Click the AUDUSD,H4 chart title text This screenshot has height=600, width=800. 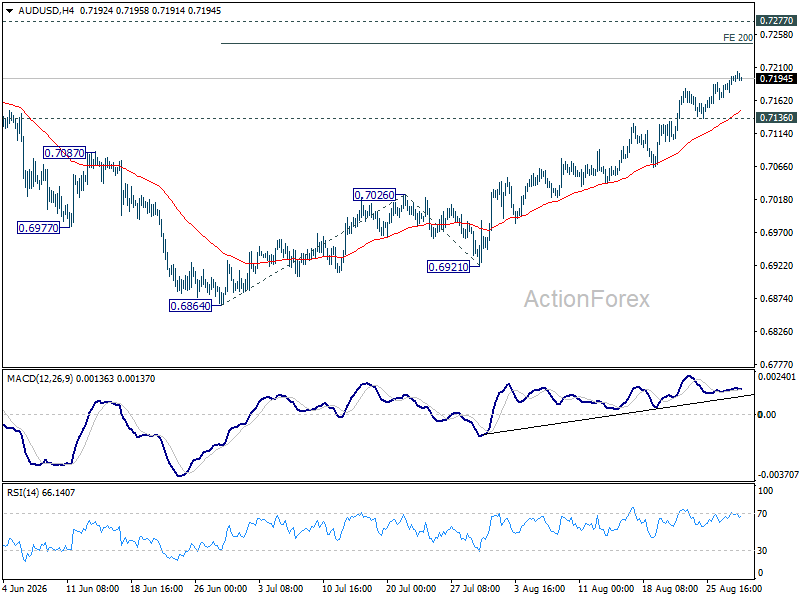44,11
